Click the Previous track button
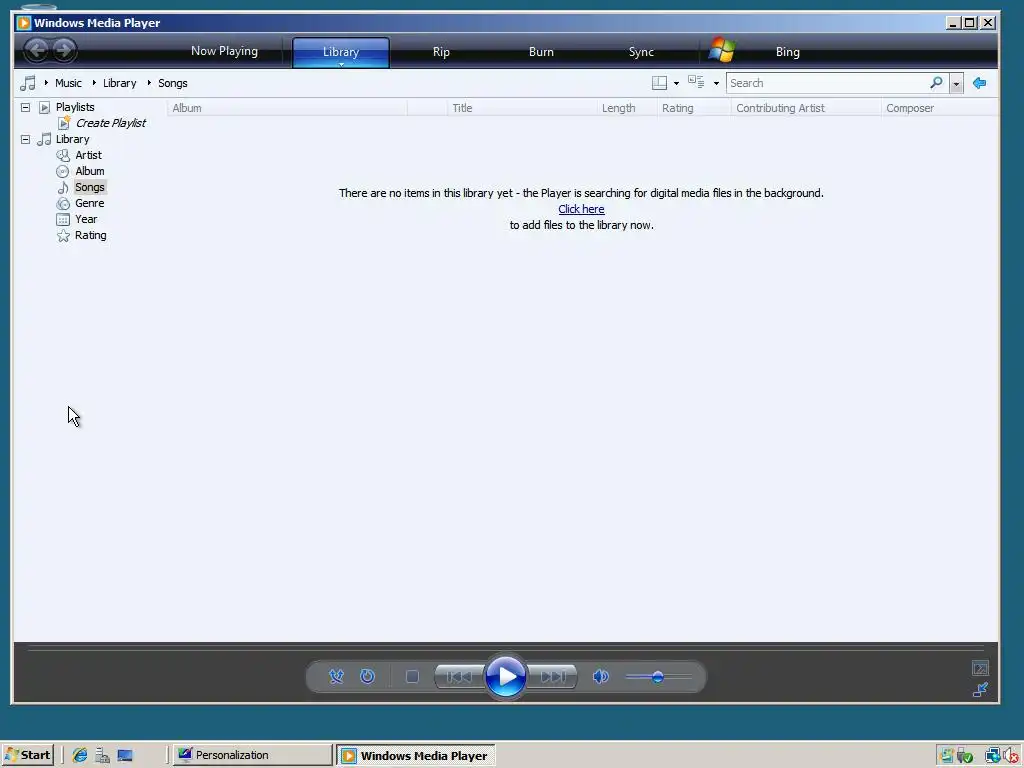Image resolution: width=1024 pixels, height=768 pixels. pyautogui.click(x=459, y=677)
